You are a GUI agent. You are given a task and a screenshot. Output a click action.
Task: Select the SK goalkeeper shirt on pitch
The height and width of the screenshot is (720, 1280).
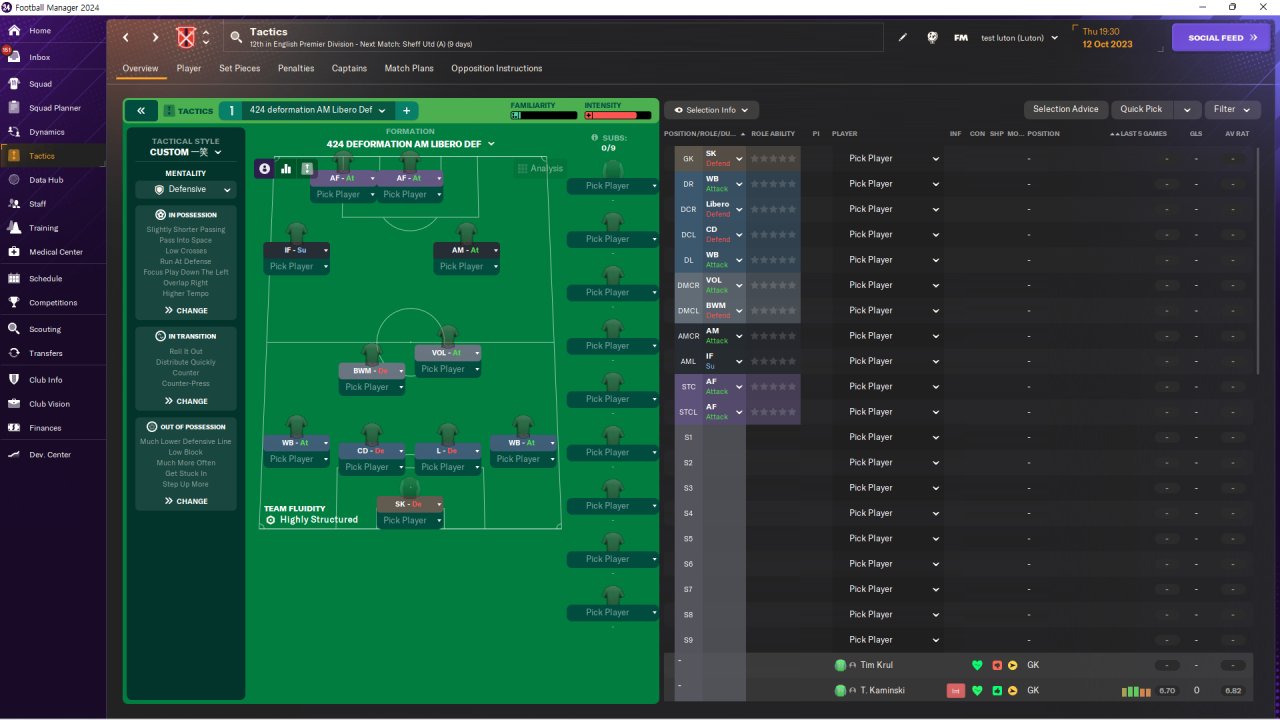(410, 487)
